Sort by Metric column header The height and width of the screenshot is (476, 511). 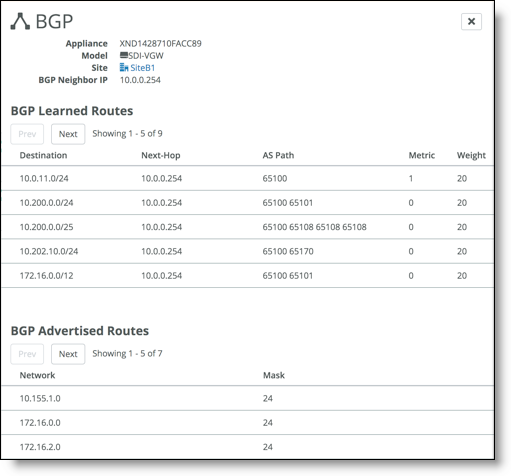click(x=422, y=155)
